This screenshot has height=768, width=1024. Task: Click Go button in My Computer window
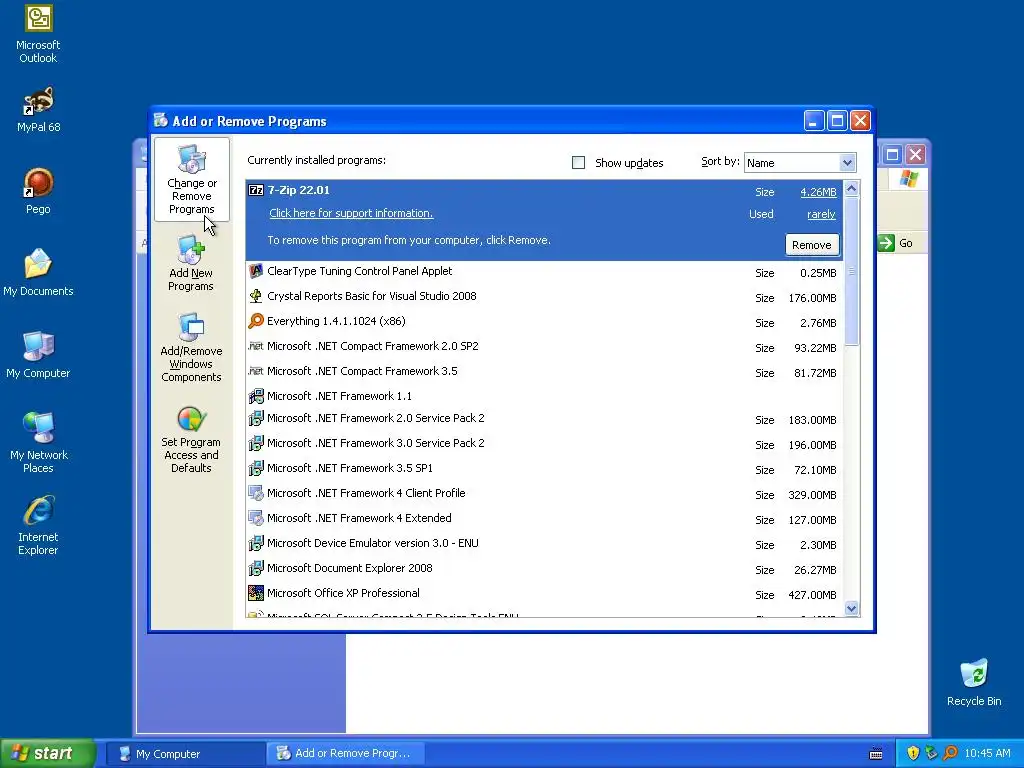(x=896, y=243)
